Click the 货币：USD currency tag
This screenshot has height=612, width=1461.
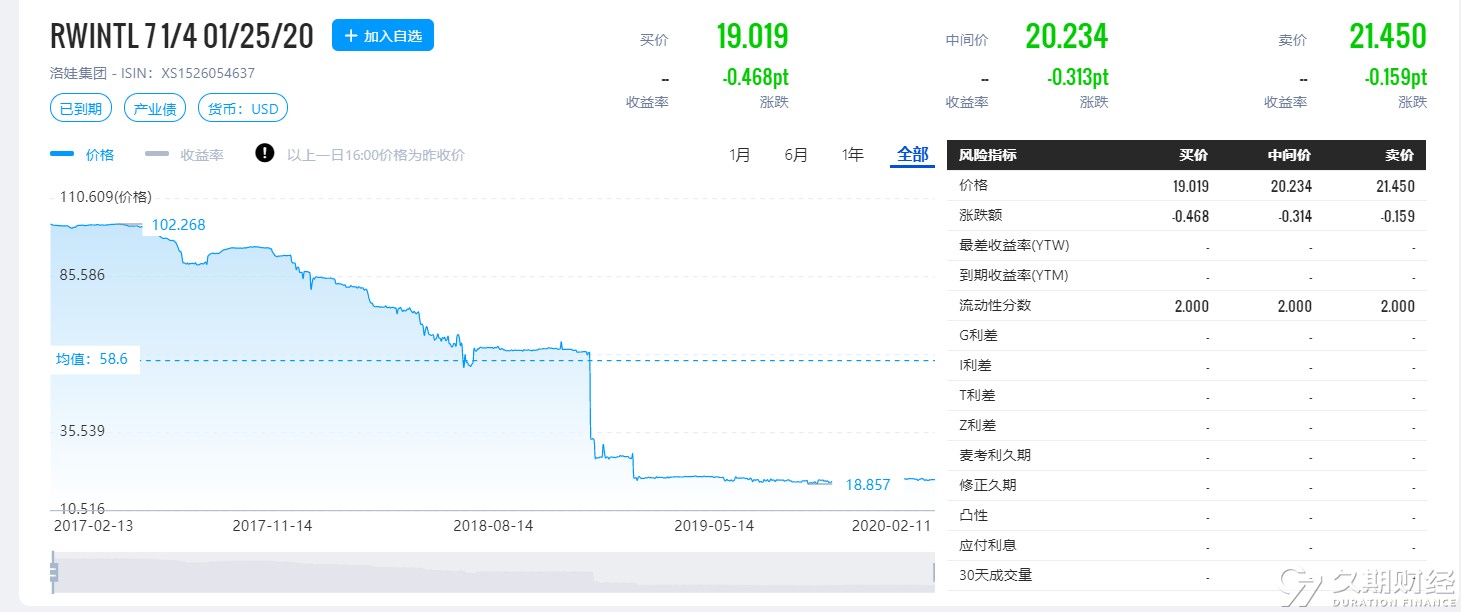pos(243,108)
